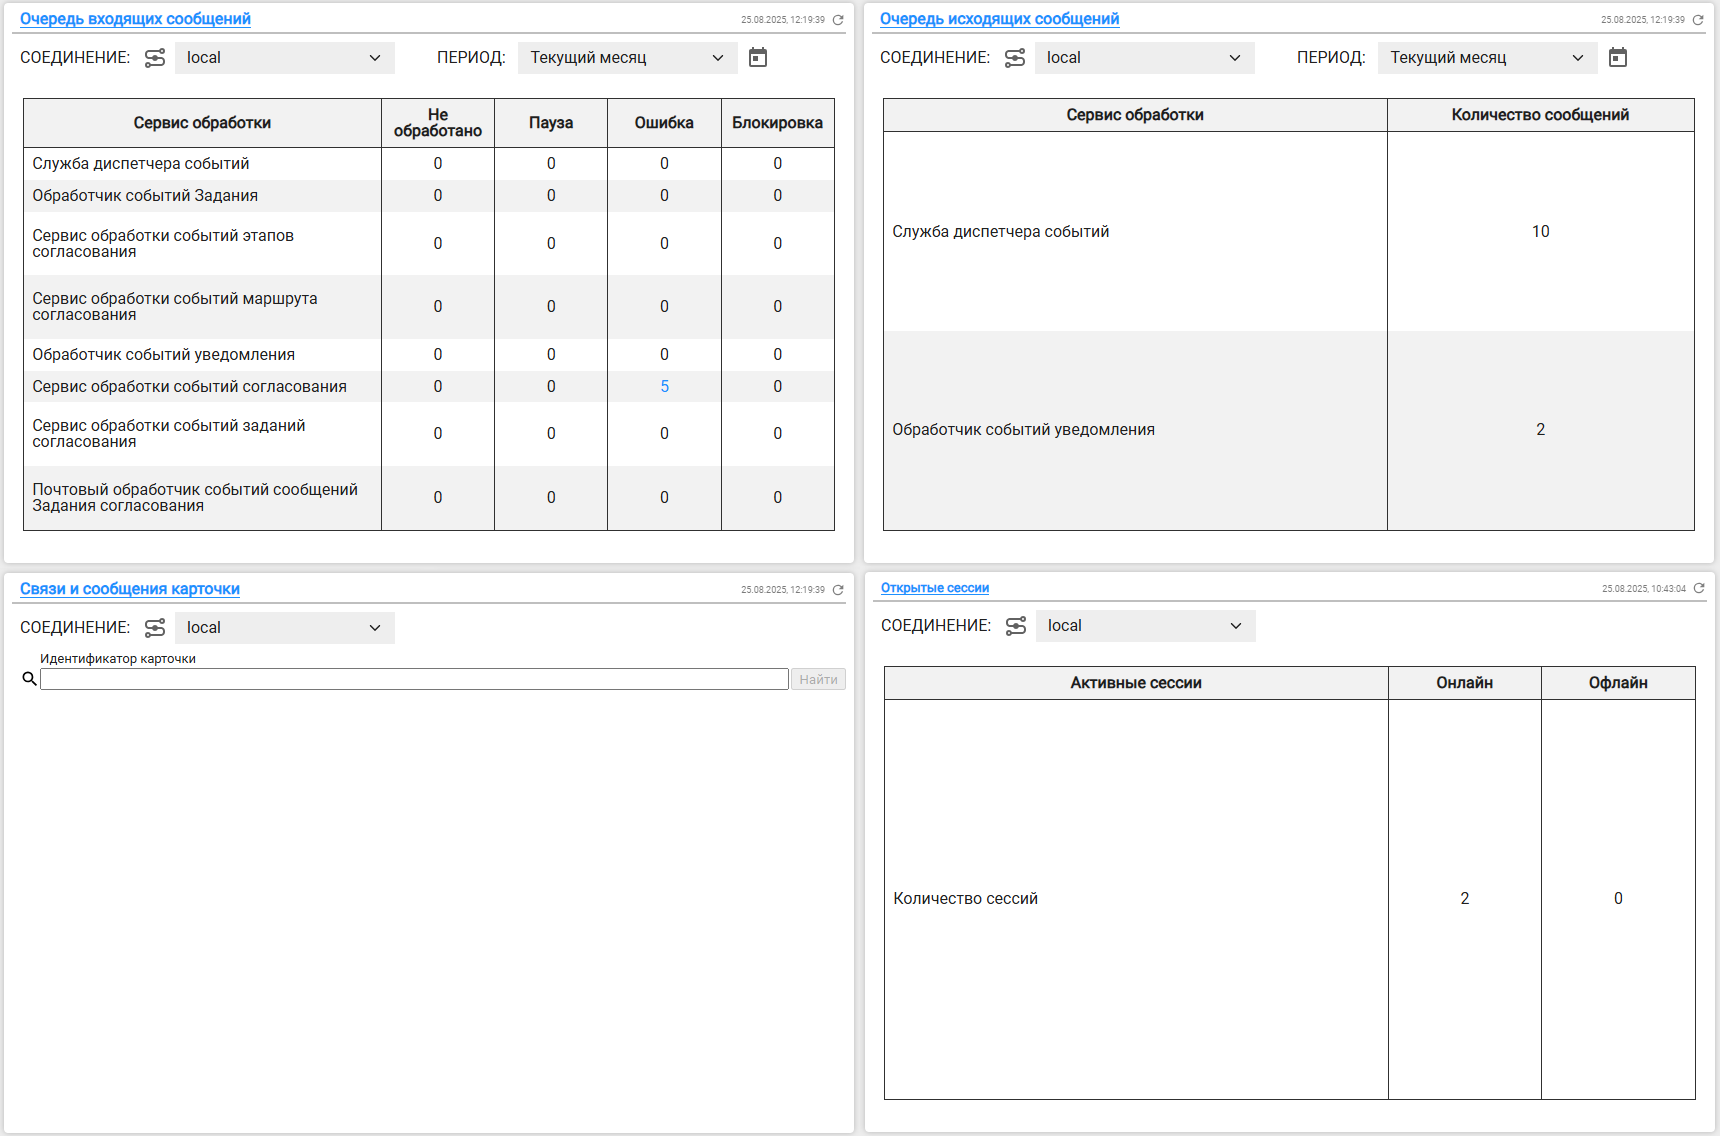Refresh the outgoing messages queue panel
1720x1136 pixels.
[1698, 20]
